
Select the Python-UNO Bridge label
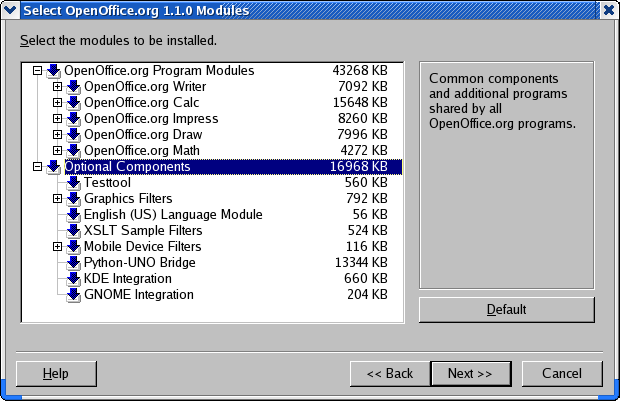tap(140, 262)
